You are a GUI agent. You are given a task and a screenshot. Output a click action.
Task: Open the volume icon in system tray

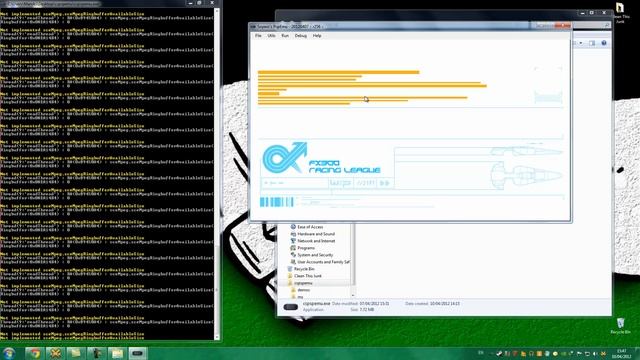click(x=595, y=353)
